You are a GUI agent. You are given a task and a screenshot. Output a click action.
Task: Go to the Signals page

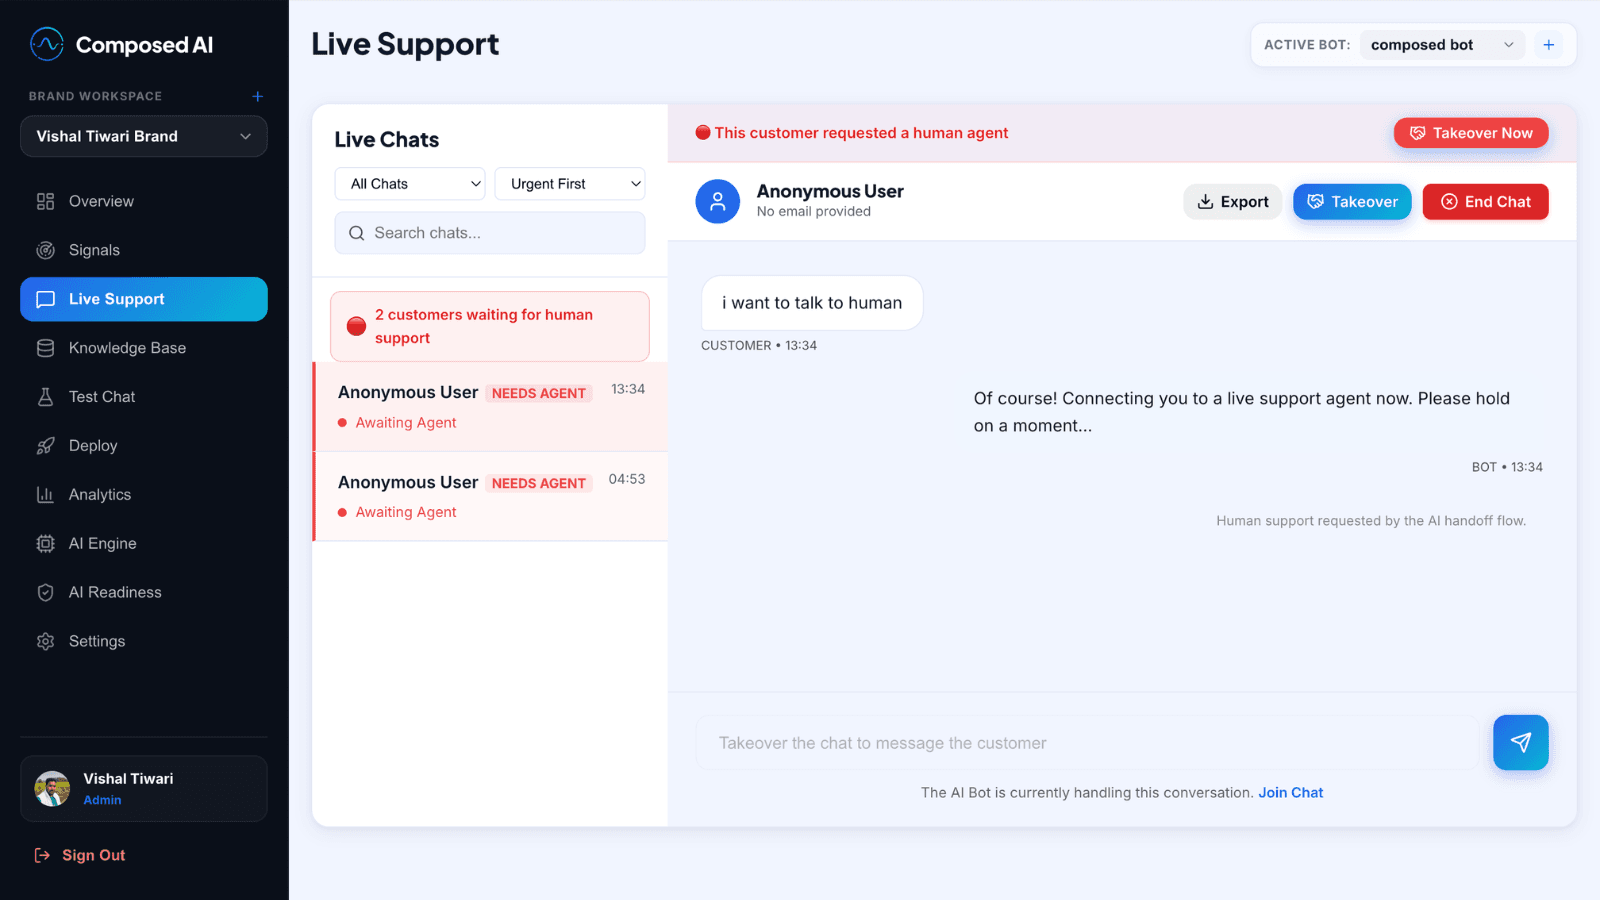coord(144,250)
